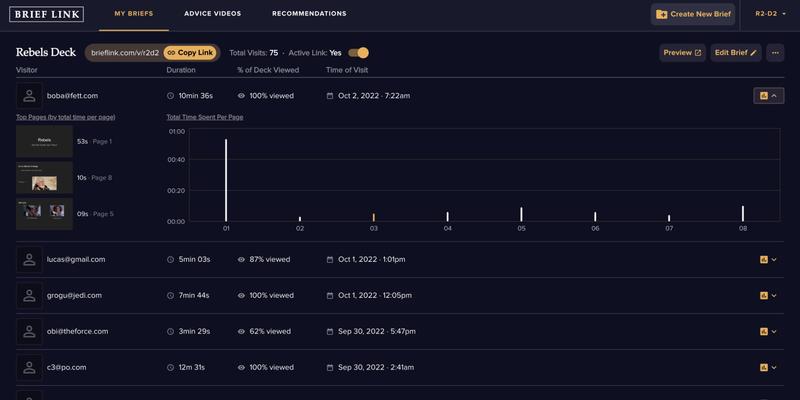
Task: Toggle the Active Link switch off
Action: tap(359, 53)
